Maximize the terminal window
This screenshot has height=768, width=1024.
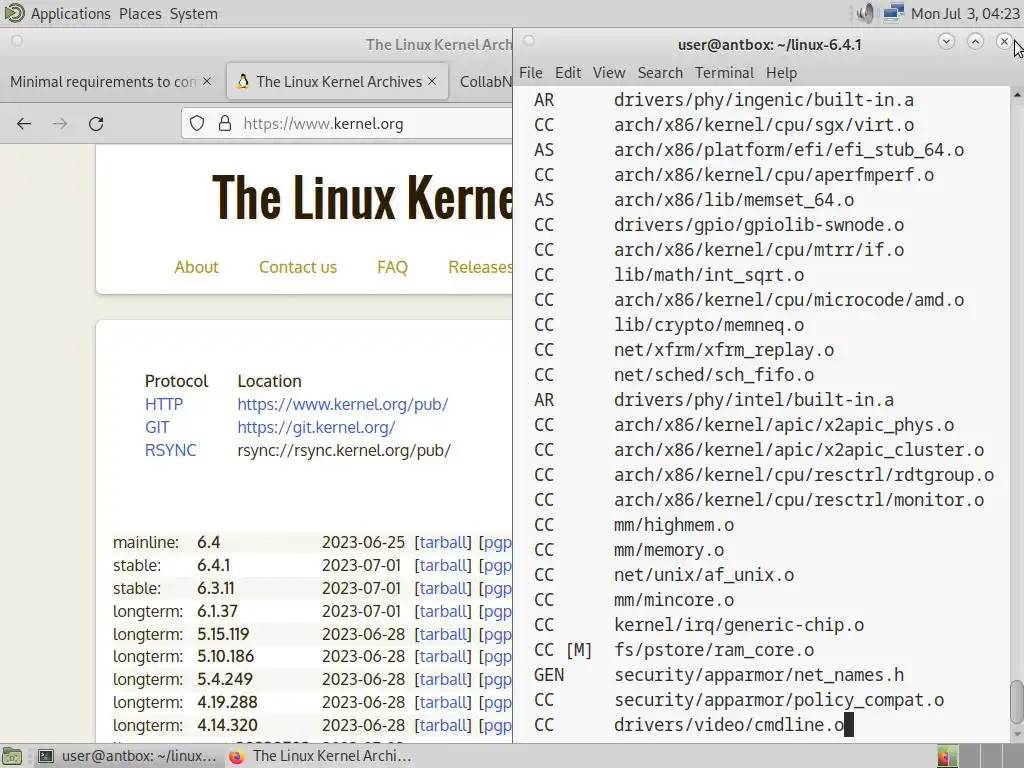[975, 42]
